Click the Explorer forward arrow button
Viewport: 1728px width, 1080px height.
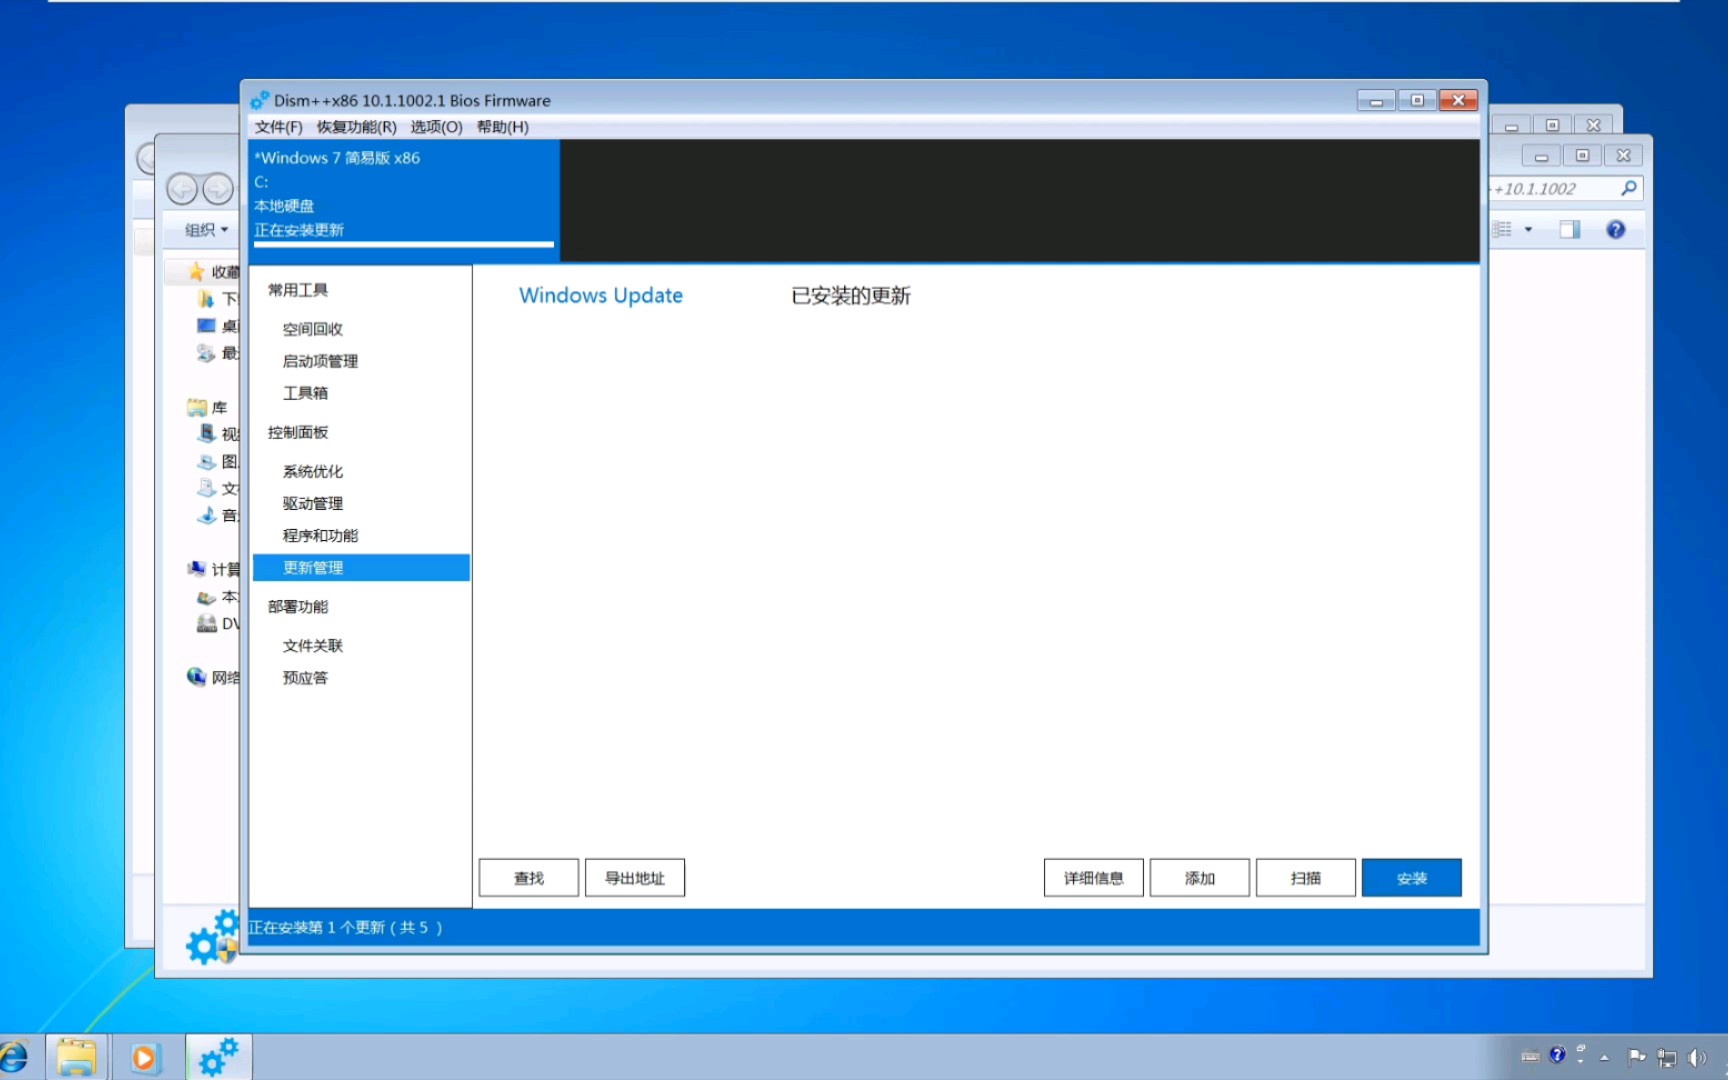pyautogui.click(x=217, y=188)
